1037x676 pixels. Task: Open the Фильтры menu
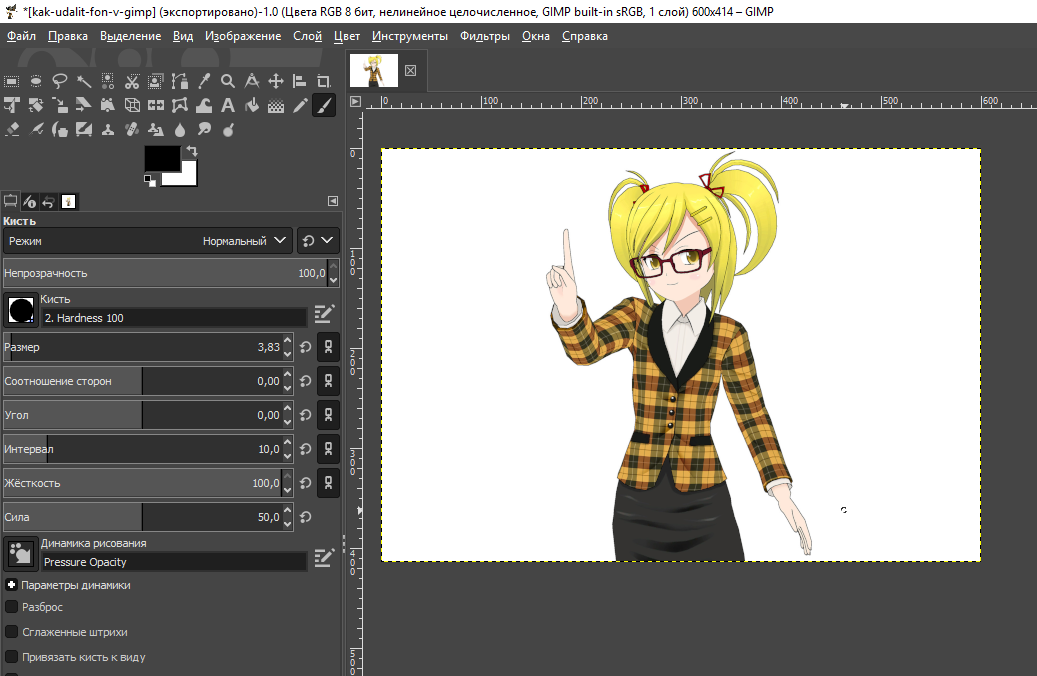click(485, 36)
